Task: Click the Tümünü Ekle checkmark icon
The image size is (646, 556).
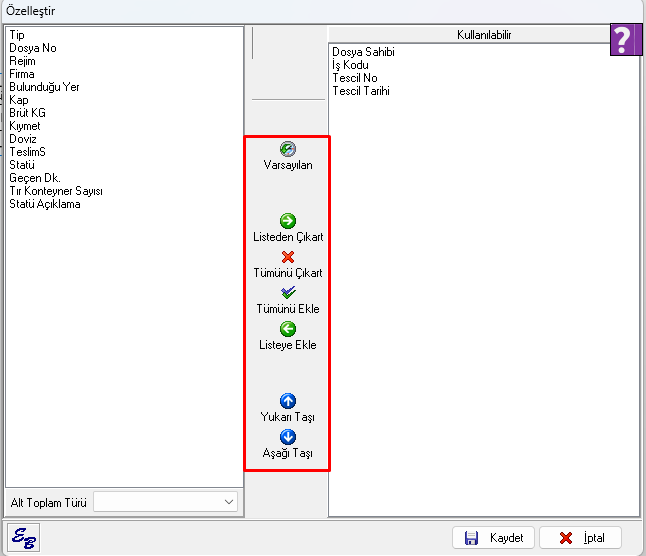Action: click(287, 293)
